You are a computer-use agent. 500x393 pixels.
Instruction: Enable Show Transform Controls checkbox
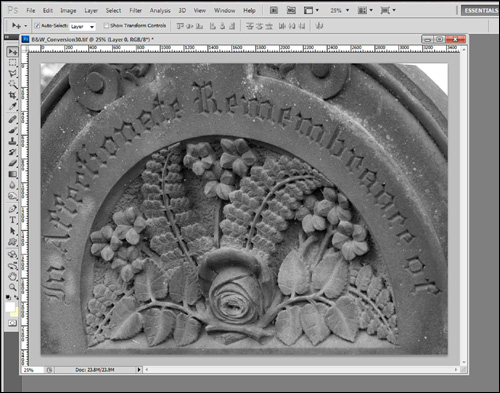pos(106,26)
